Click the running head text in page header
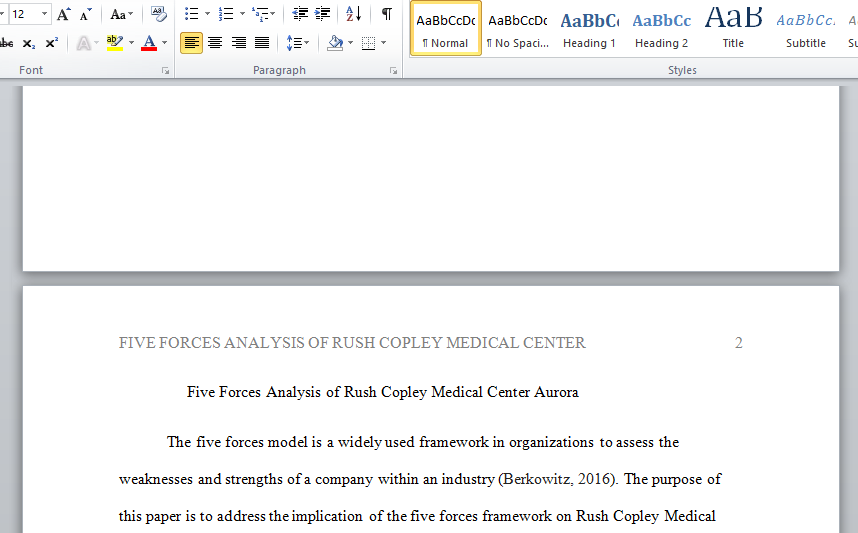This screenshot has width=858, height=533. [x=352, y=343]
